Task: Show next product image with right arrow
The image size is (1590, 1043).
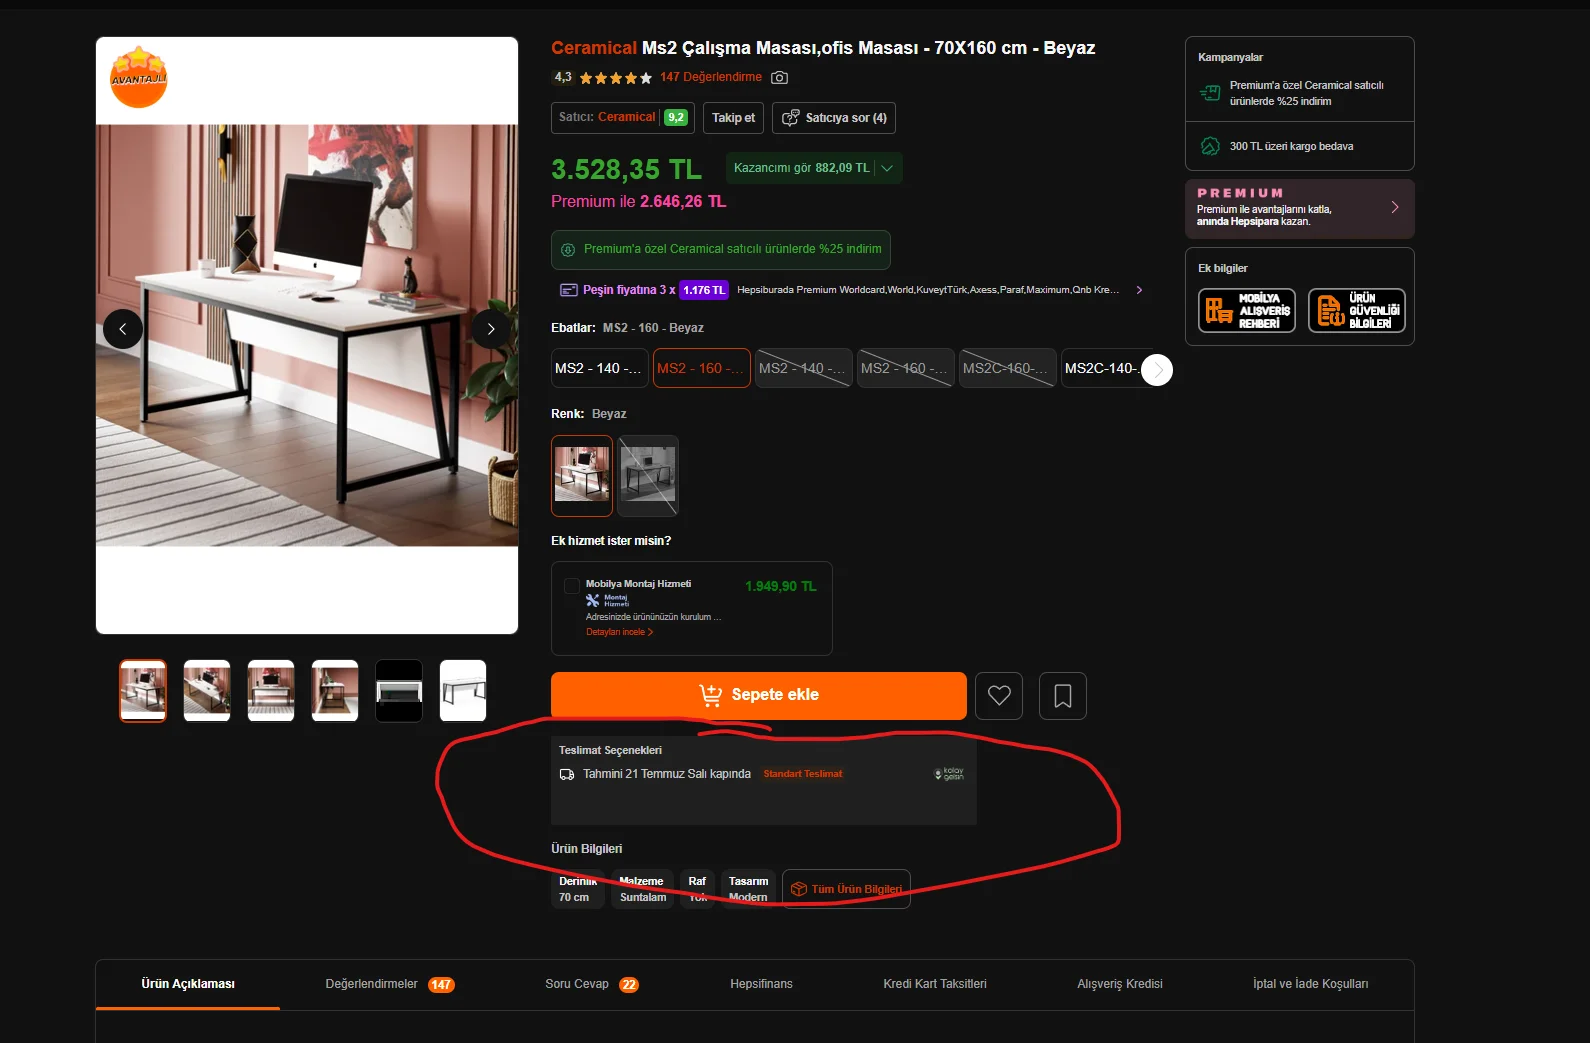Action: [491, 329]
